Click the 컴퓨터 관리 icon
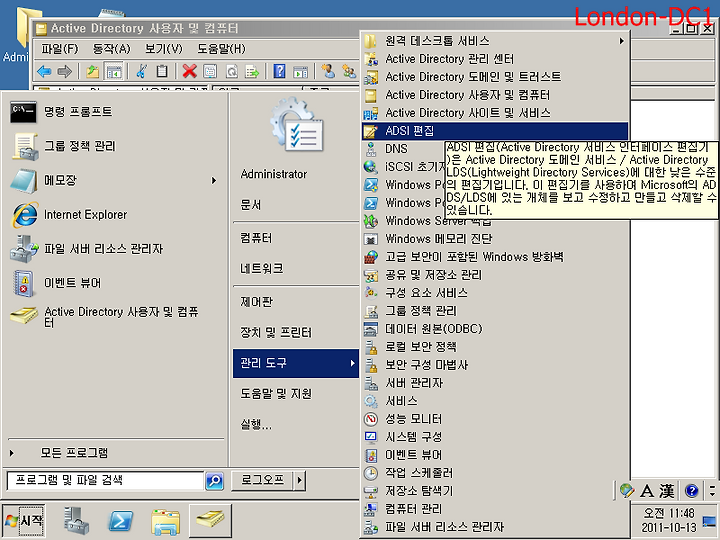 point(371,509)
